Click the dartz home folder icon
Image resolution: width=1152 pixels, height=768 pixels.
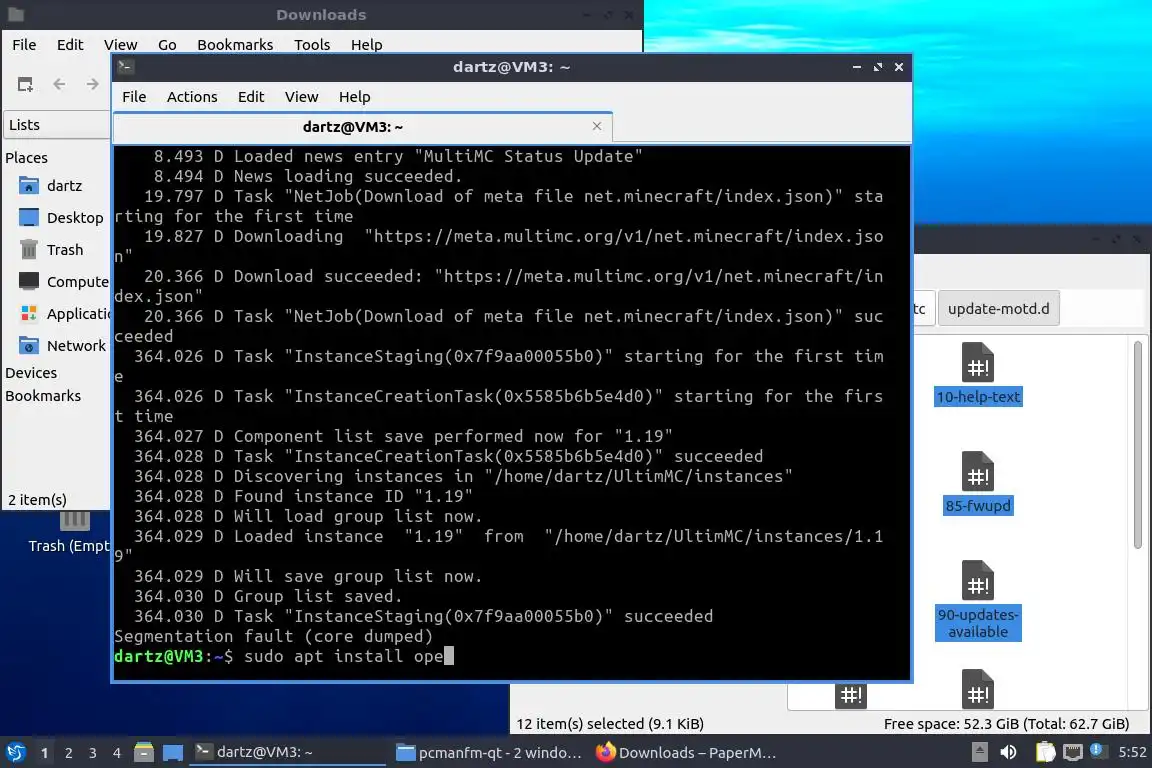pos(29,185)
